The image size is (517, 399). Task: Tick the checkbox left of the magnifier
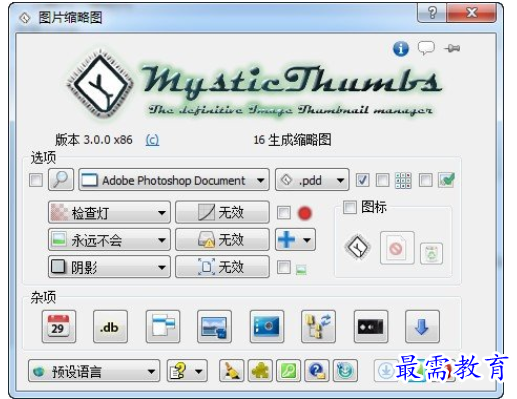click(x=36, y=180)
